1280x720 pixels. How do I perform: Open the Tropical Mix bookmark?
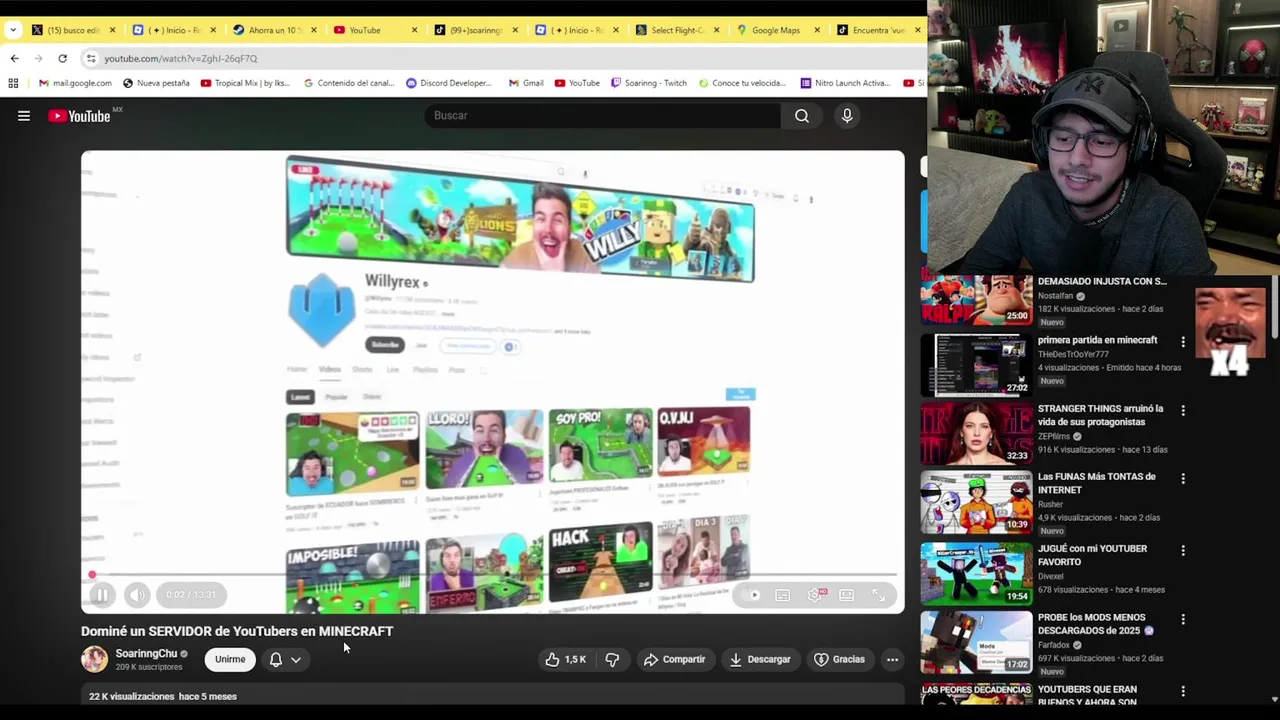[245, 83]
